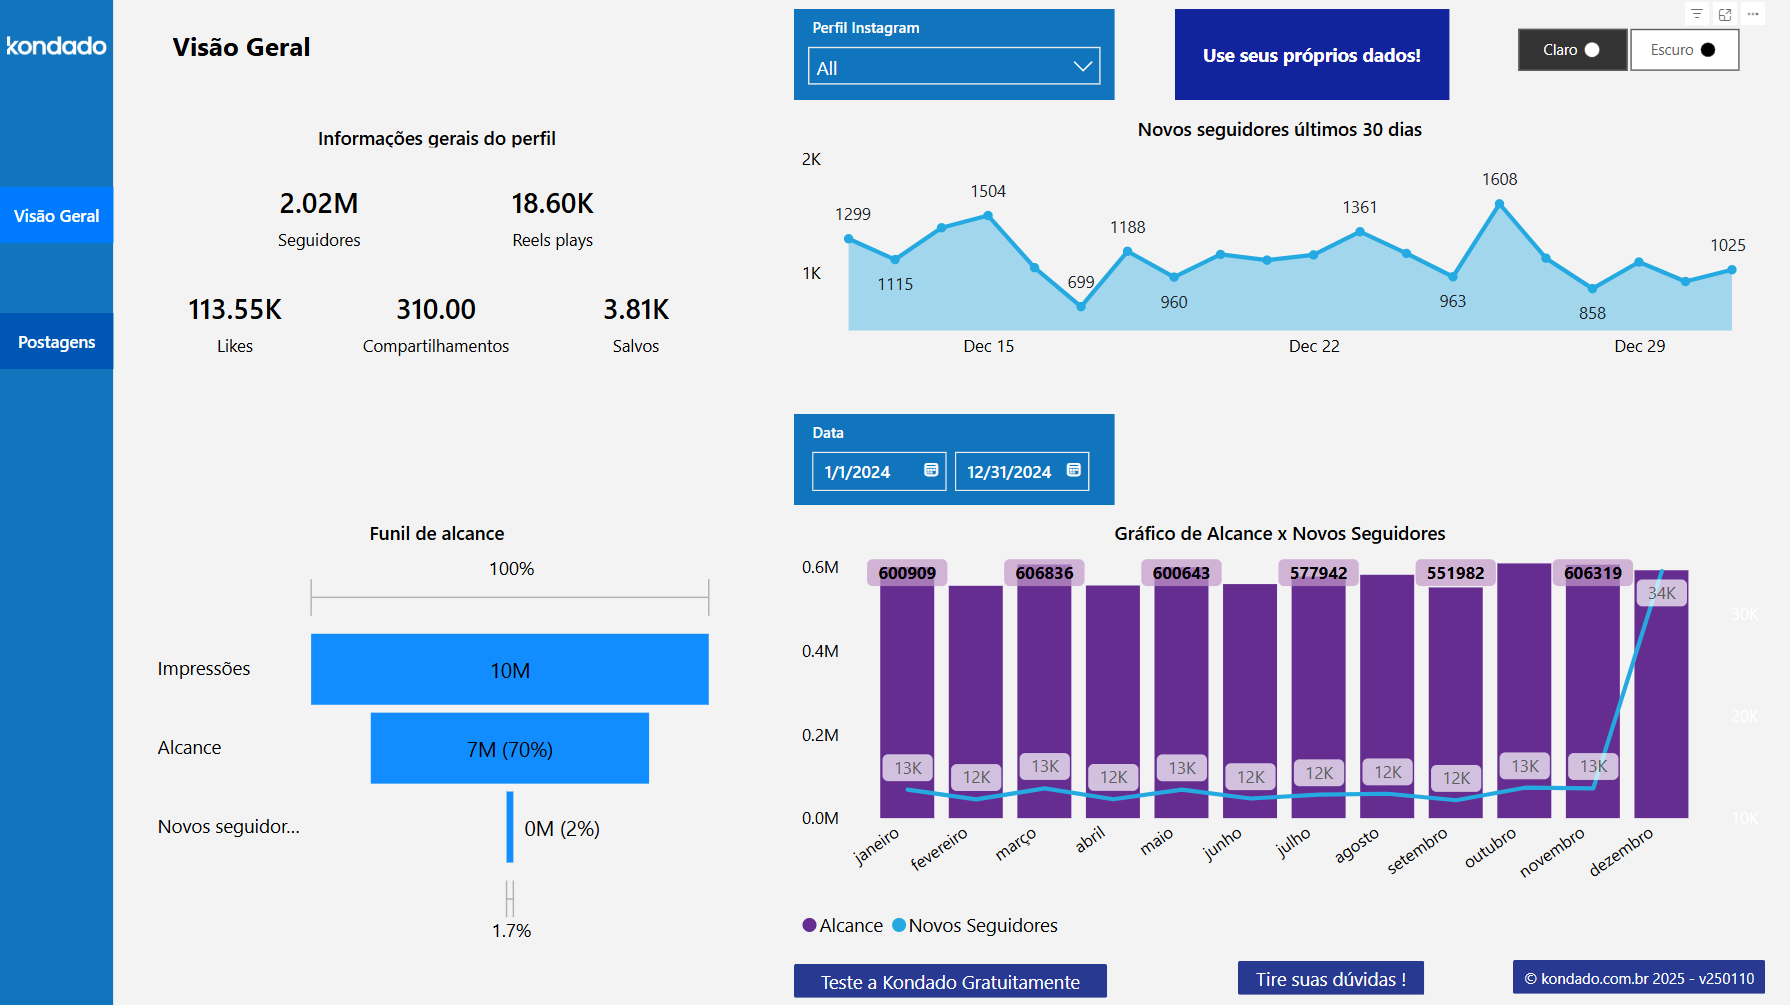
Task: Click the start date 1/1/2024 input field
Action: 865,471
